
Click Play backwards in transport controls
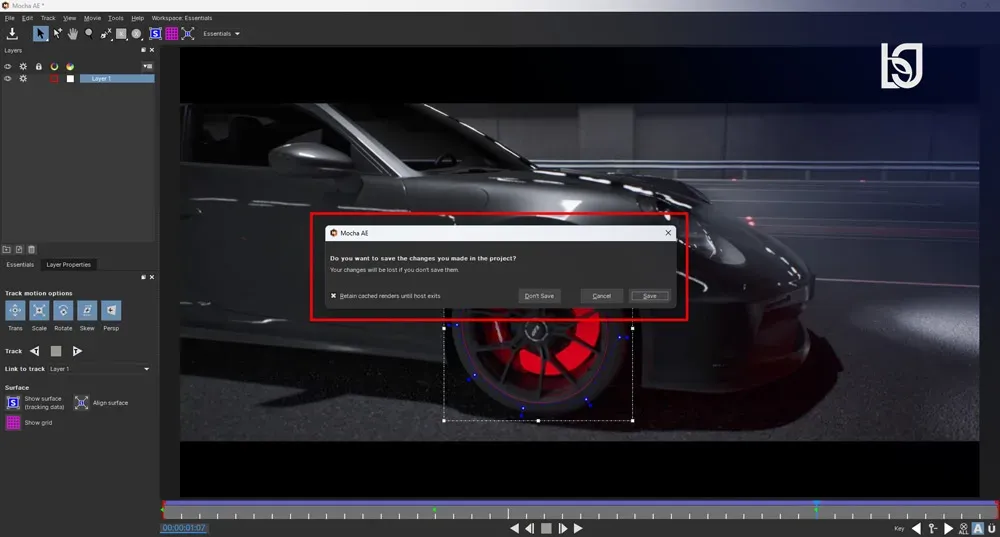tap(514, 528)
